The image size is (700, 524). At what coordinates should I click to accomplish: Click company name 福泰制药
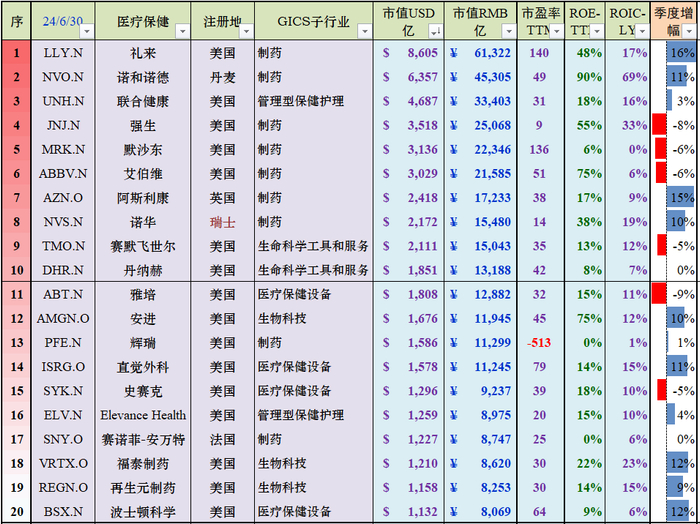pos(143,463)
